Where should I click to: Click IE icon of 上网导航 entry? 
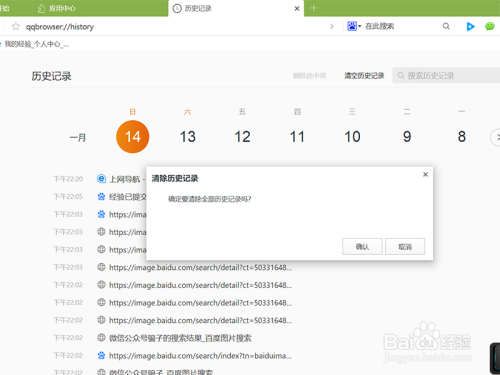pyautogui.click(x=101, y=179)
